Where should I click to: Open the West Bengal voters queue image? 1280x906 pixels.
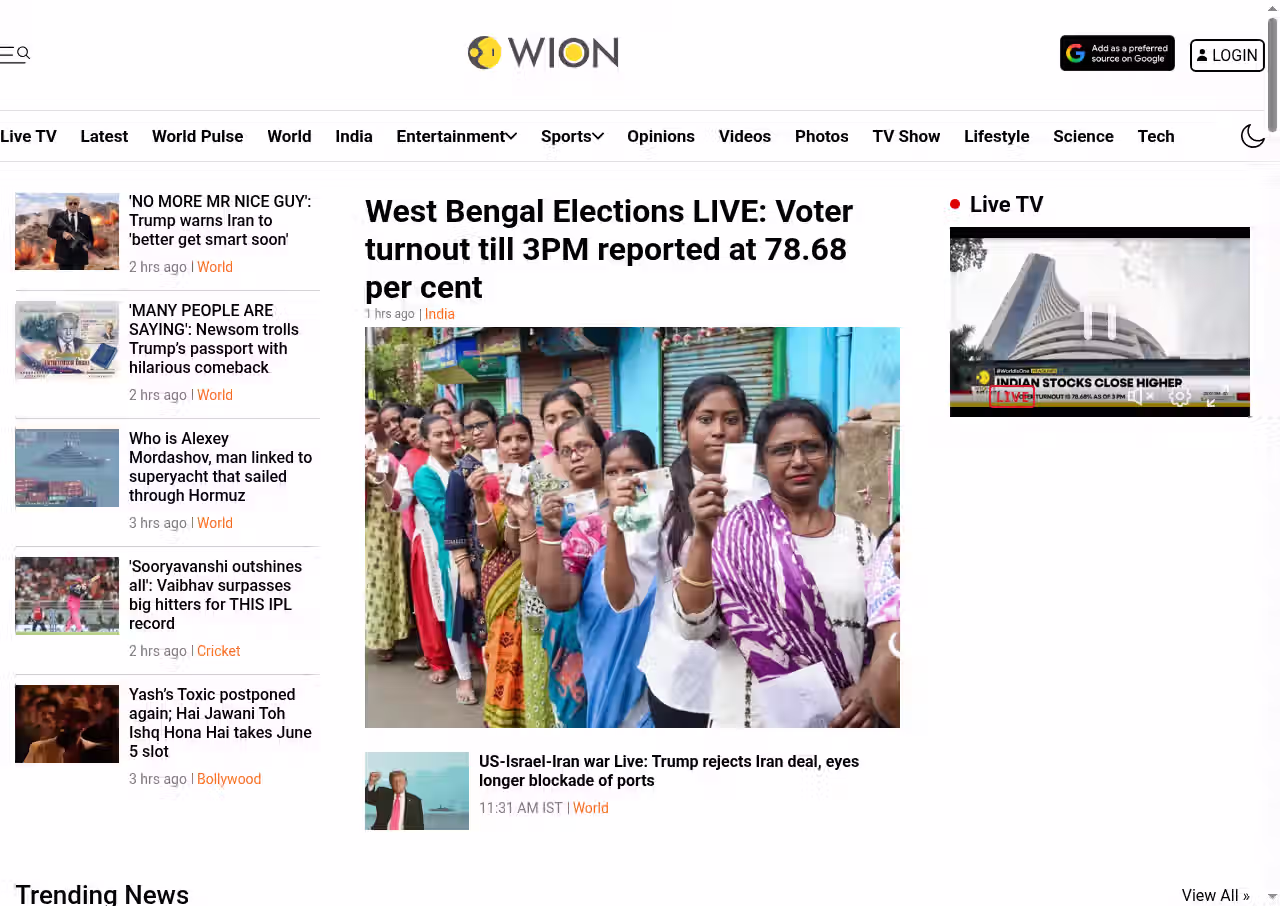tap(632, 527)
